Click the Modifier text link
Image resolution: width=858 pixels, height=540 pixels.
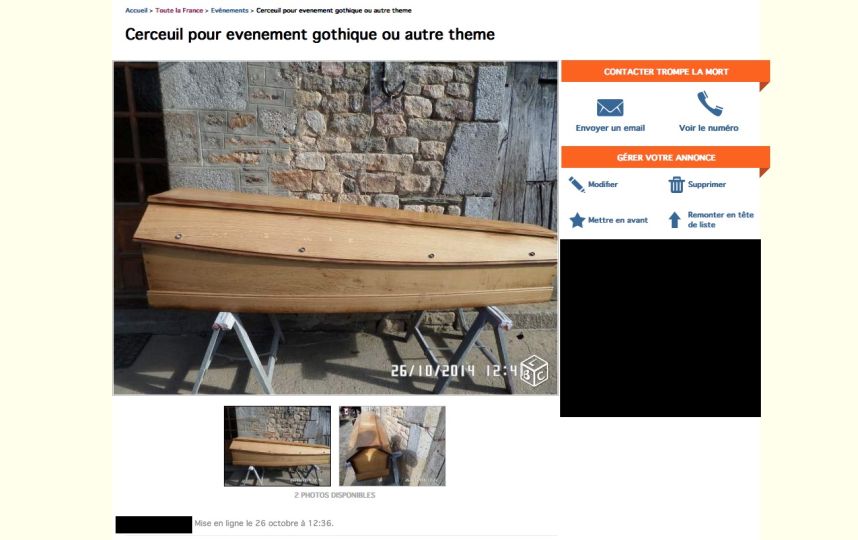(603, 184)
